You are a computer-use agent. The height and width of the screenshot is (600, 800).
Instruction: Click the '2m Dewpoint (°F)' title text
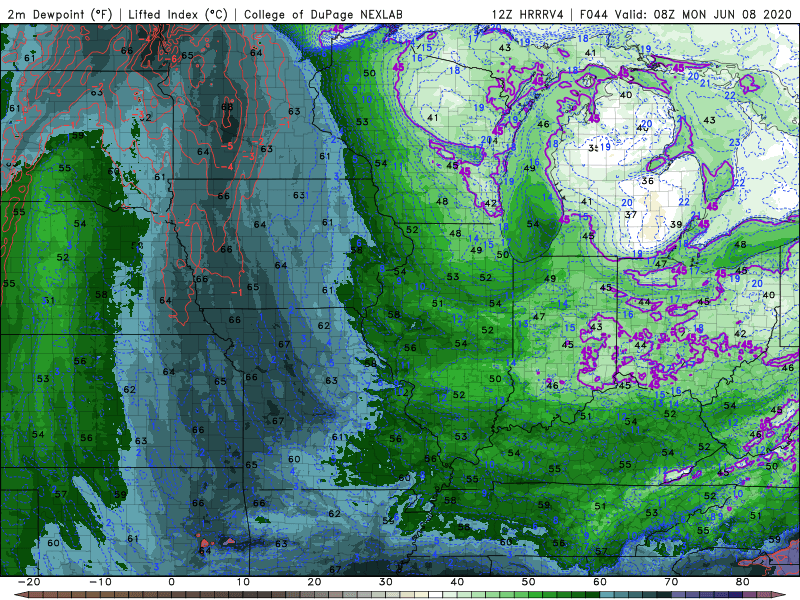pyautogui.click(x=60, y=15)
